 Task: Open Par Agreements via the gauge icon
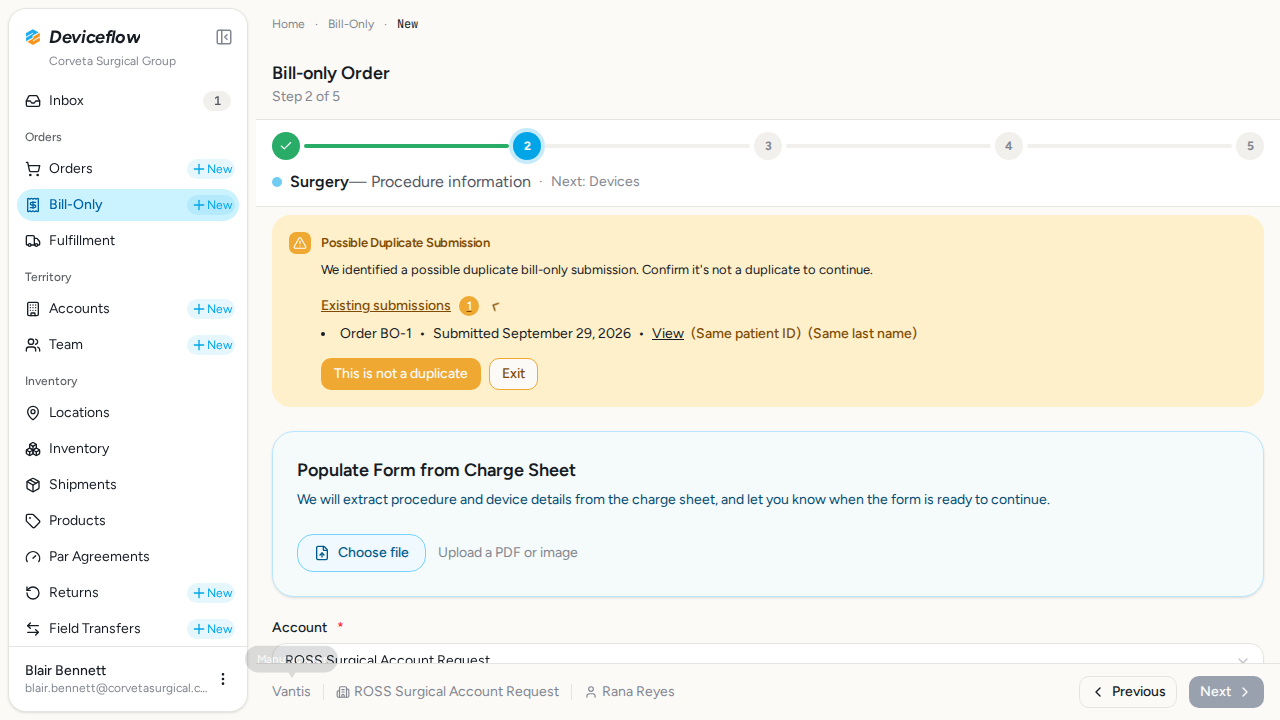click(x=33, y=557)
